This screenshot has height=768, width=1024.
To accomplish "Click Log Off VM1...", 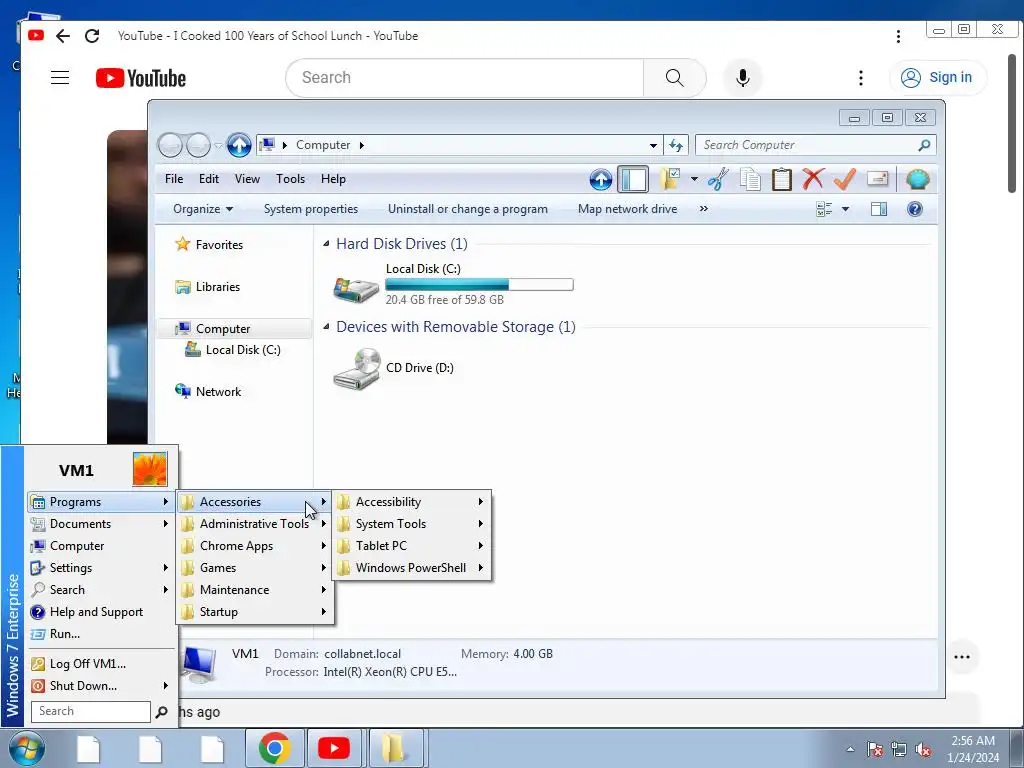I will (101, 664).
